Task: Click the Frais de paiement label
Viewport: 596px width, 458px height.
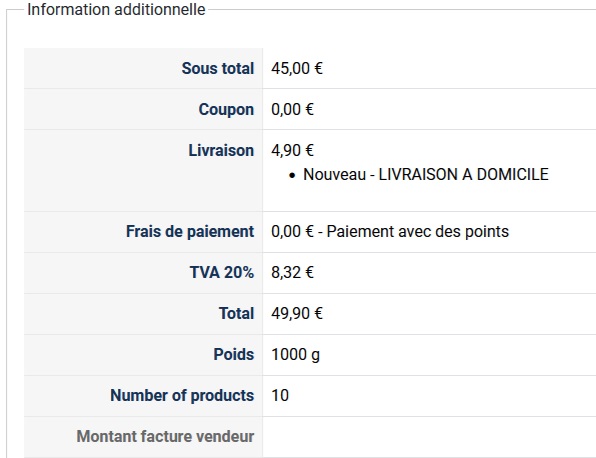Action: pyautogui.click(x=190, y=231)
